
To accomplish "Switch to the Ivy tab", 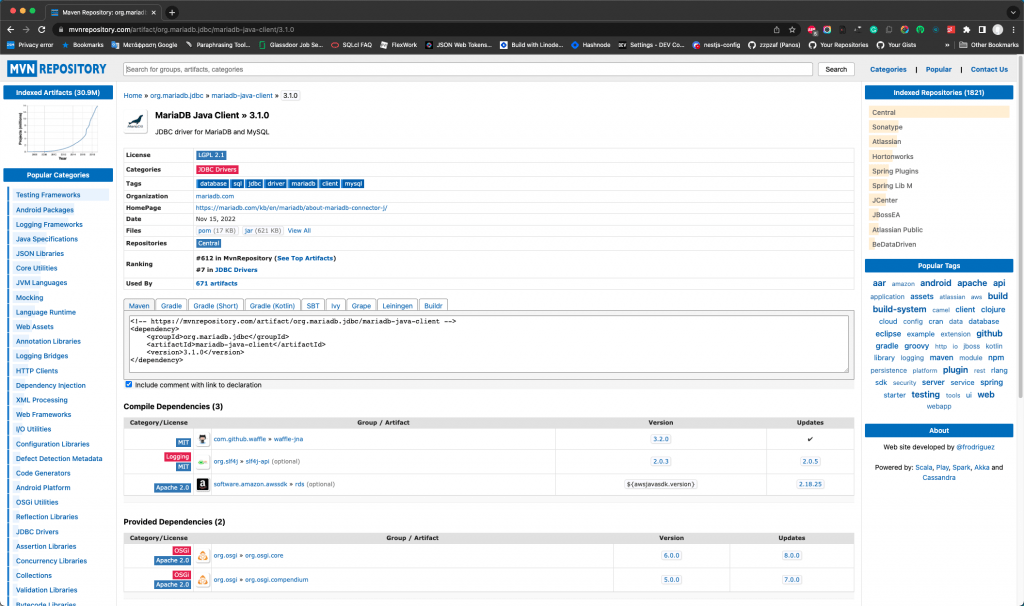I will point(335,306).
